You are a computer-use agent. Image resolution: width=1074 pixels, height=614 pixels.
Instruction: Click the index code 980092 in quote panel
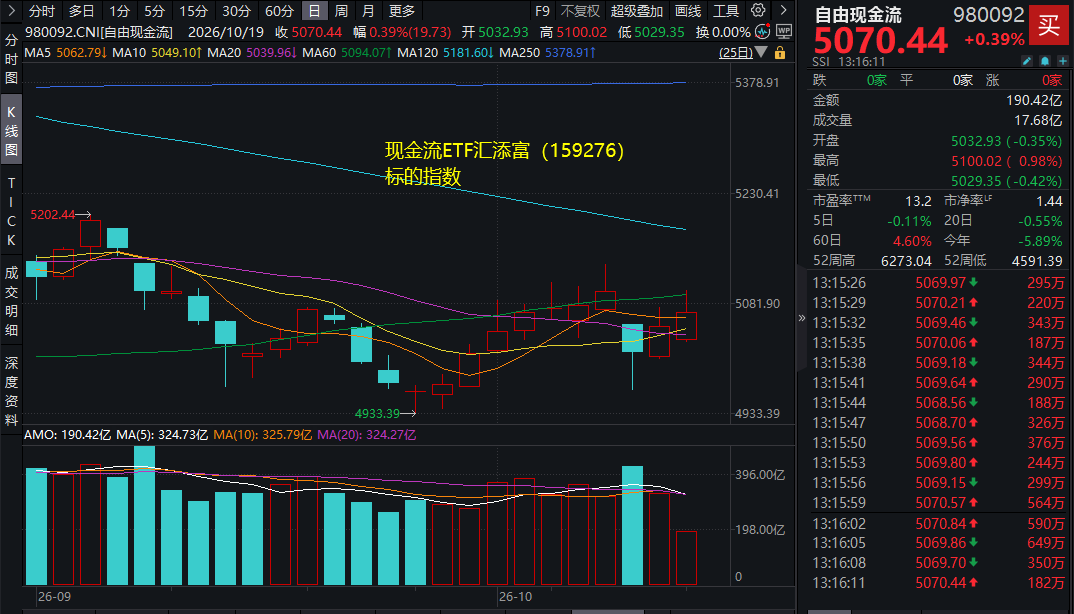coord(988,14)
